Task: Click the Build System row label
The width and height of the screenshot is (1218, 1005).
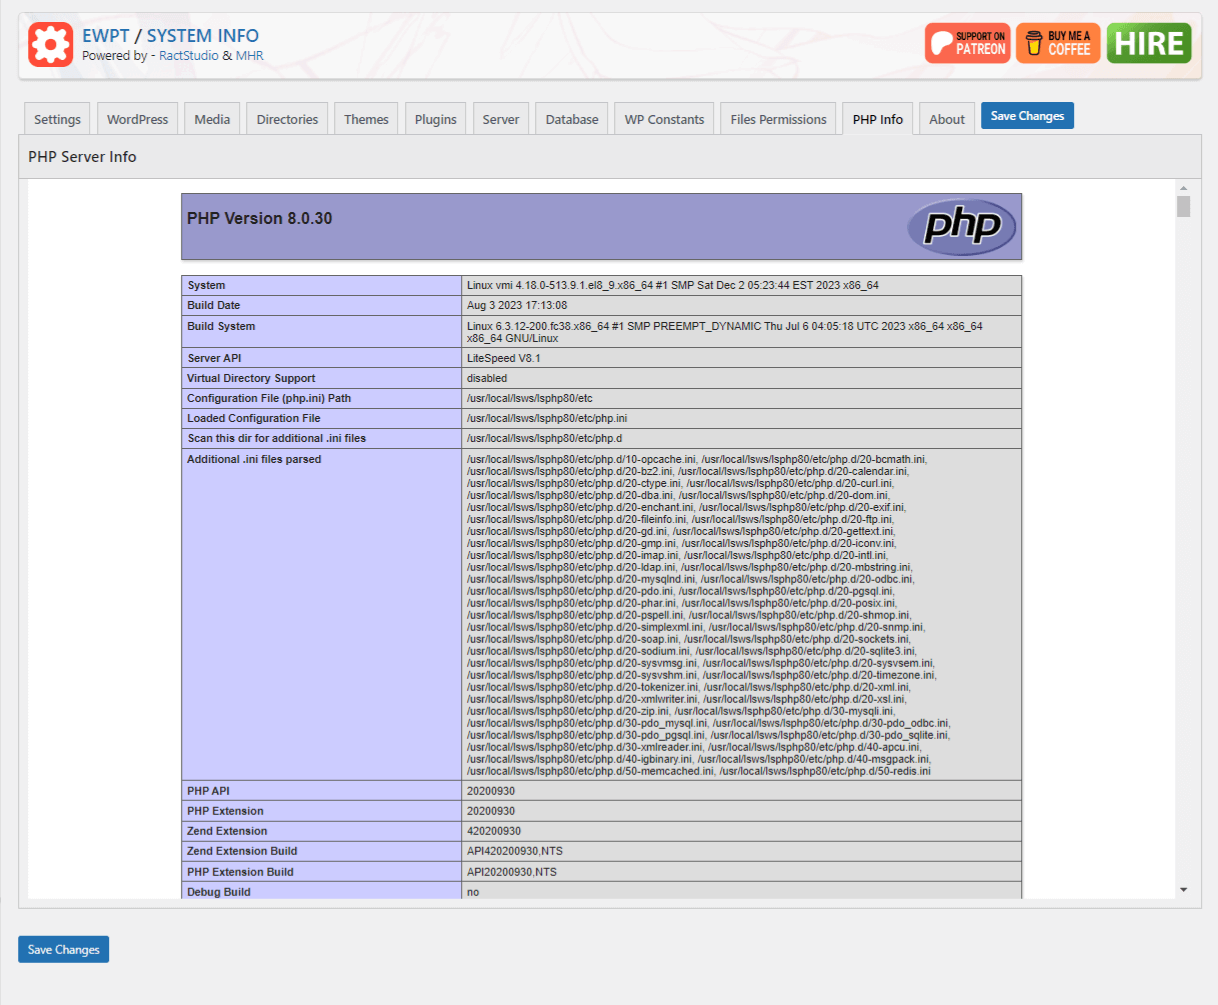Action: pyautogui.click(x=221, y=326)
